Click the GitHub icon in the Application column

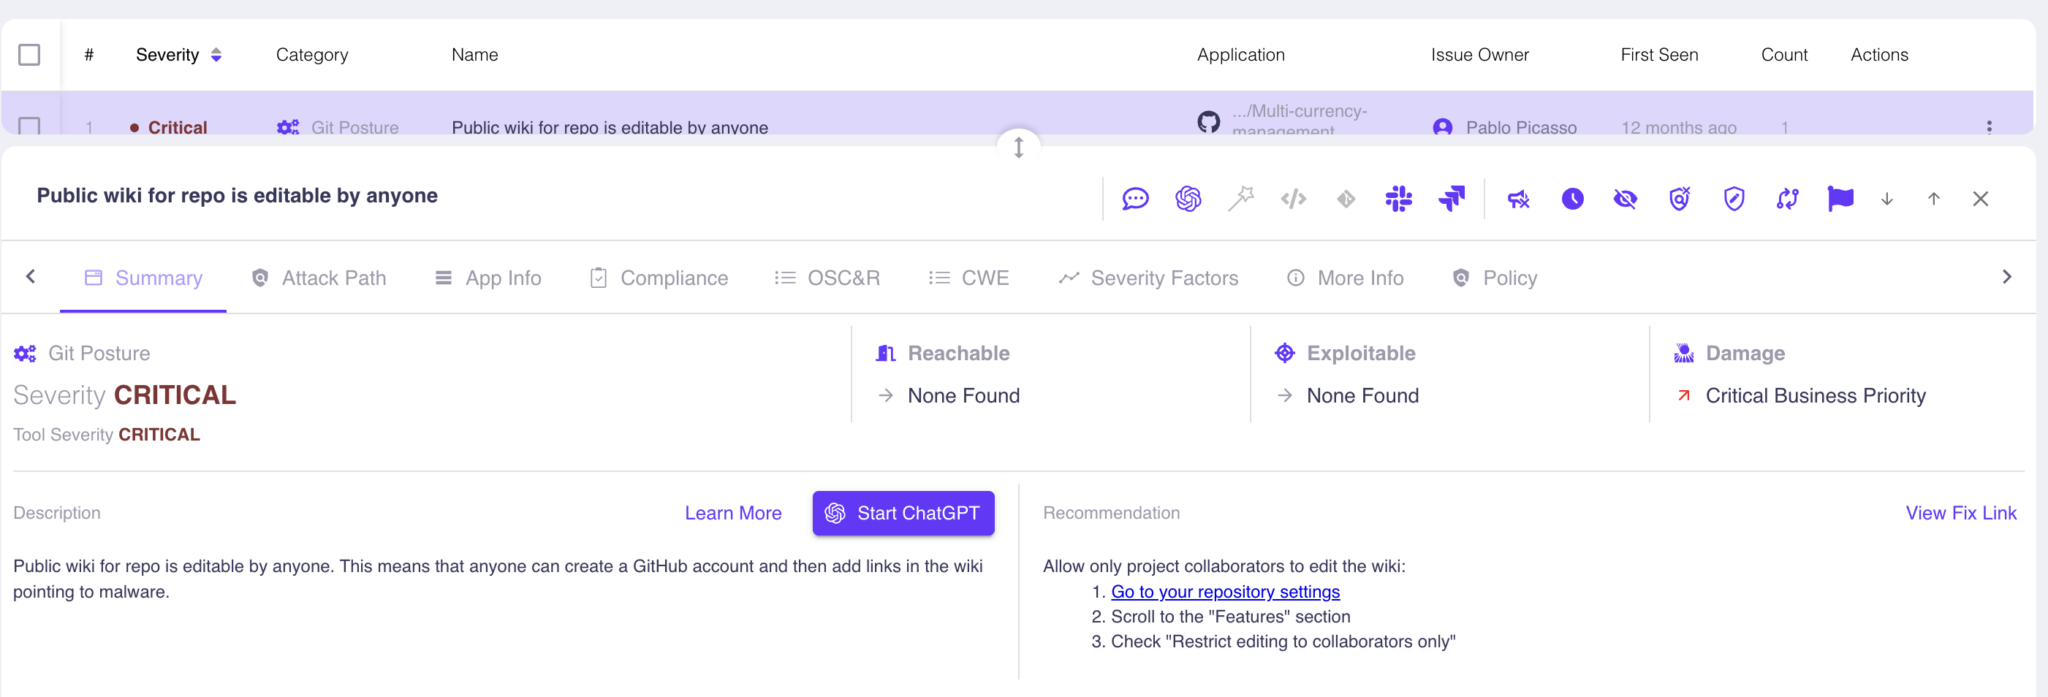(1209, 122)
